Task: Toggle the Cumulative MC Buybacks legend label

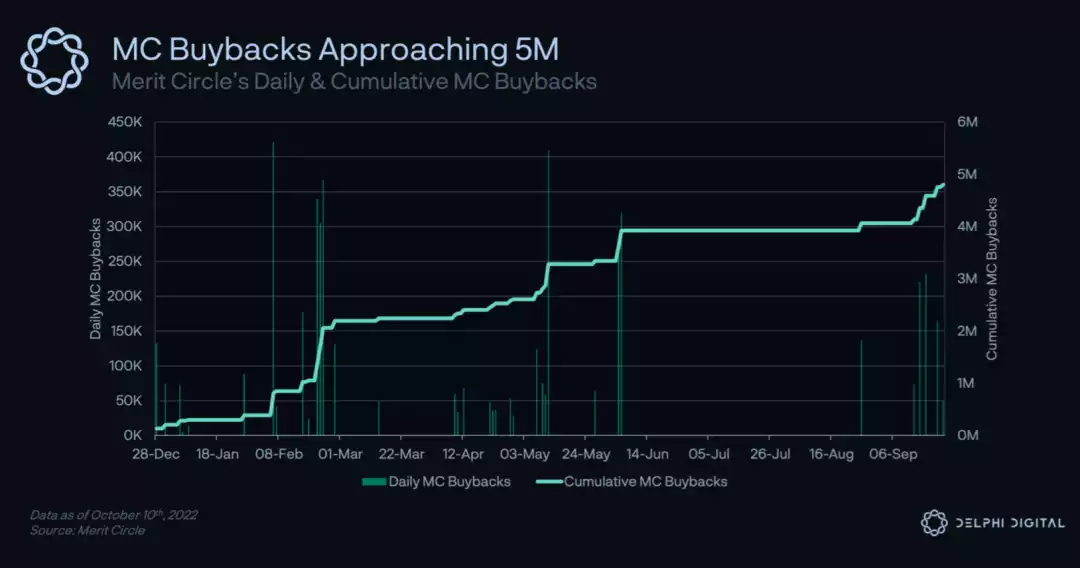Action: tap(645, 482)
